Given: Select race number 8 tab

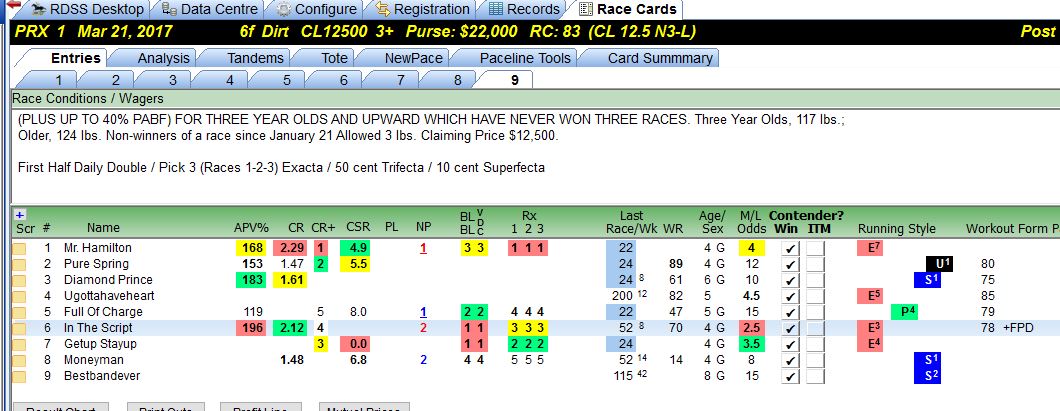Looking at the screenshot, I should click(x=458, y=80).
